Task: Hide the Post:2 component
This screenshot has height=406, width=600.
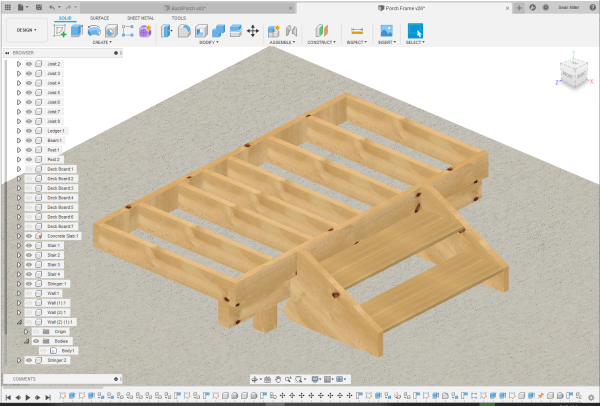Action: click(29, 160)
